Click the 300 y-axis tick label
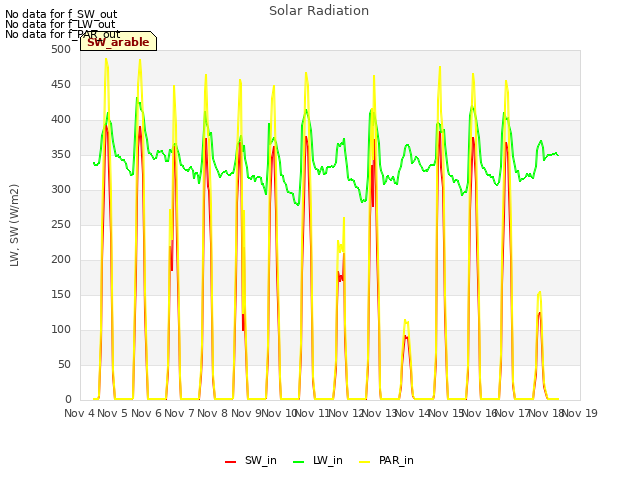Viewport: 640px width, 480px height. point(61,189)
